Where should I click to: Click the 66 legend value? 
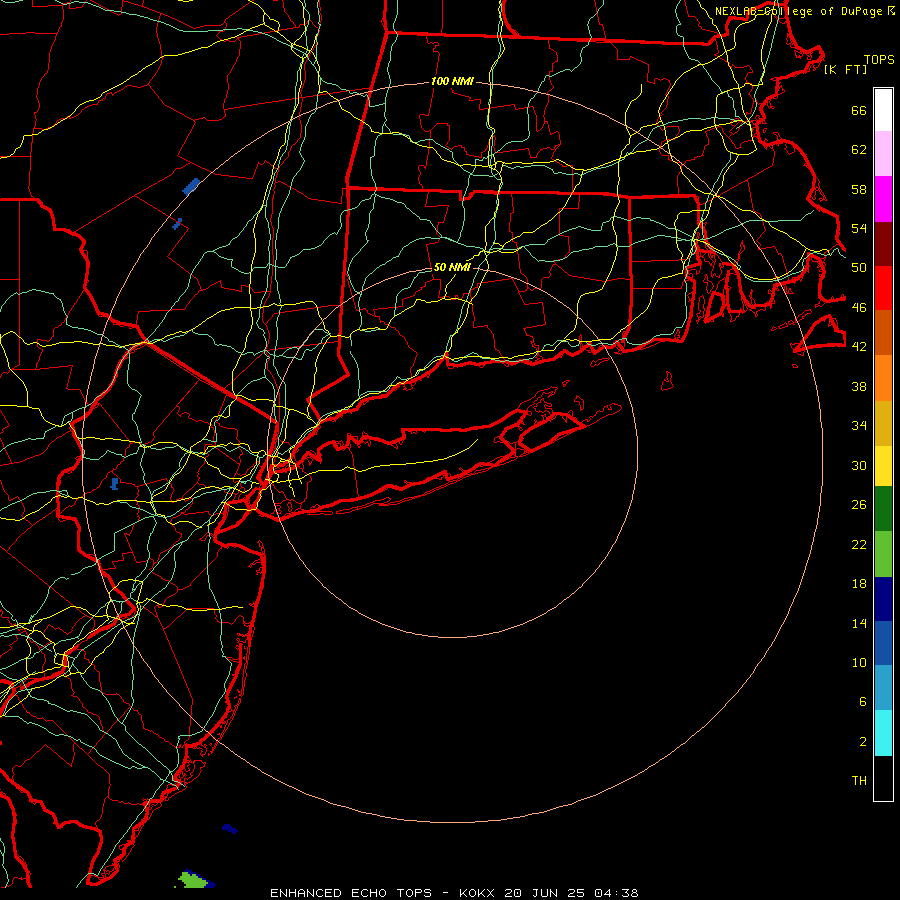click(859, 110)
